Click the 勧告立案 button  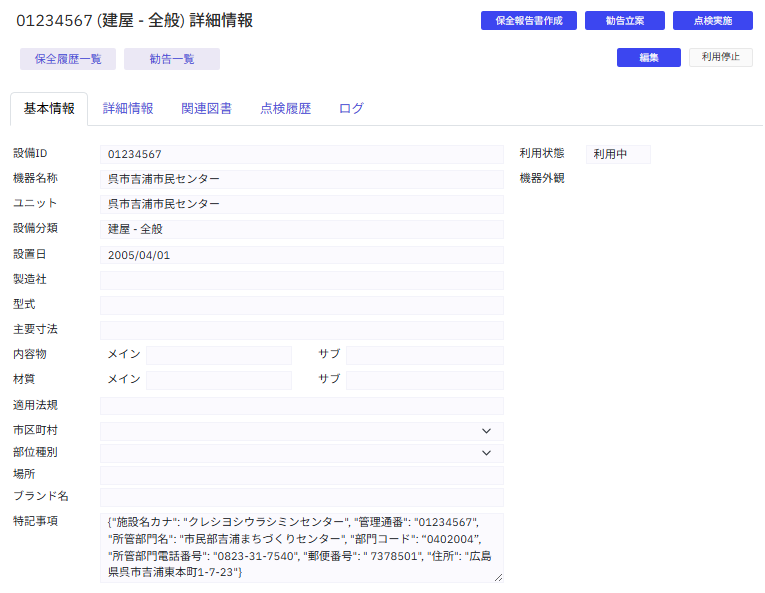(x=624, y=20)
